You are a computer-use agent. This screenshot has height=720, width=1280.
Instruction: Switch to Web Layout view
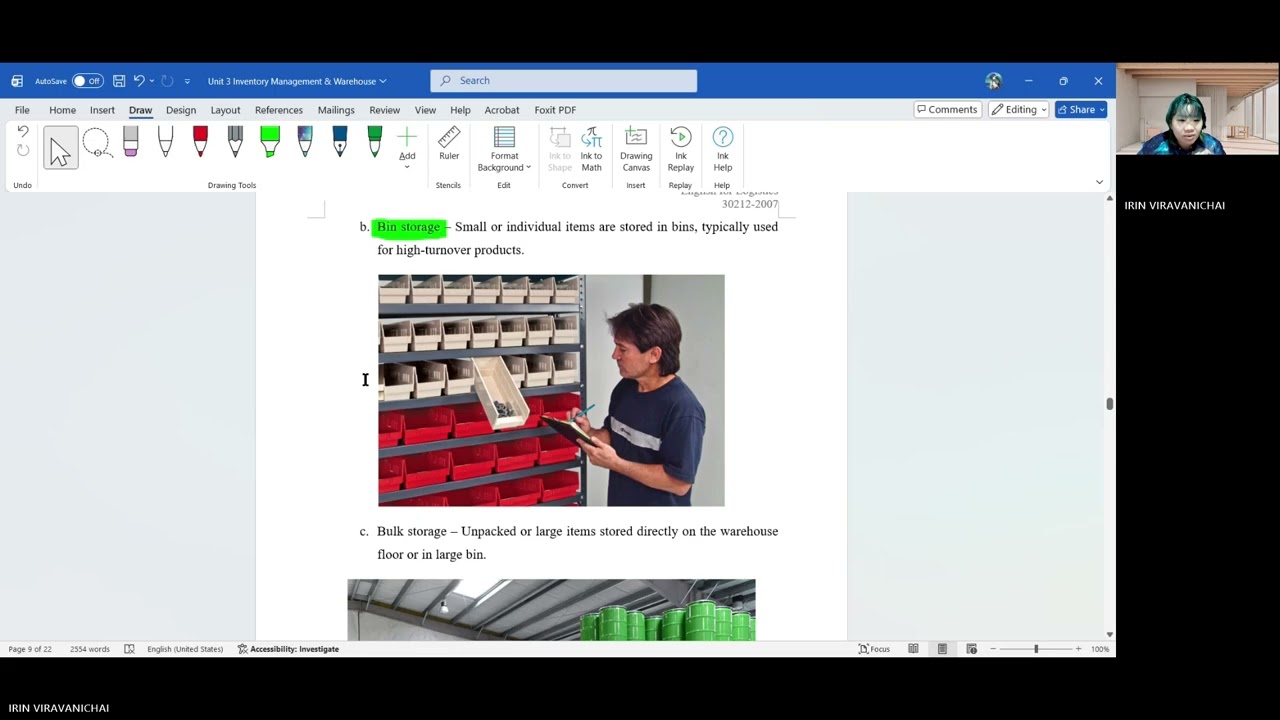(x=971, y=649)
